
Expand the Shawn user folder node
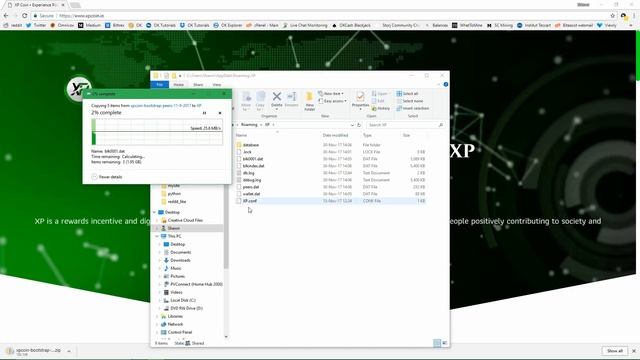(157, 228)
